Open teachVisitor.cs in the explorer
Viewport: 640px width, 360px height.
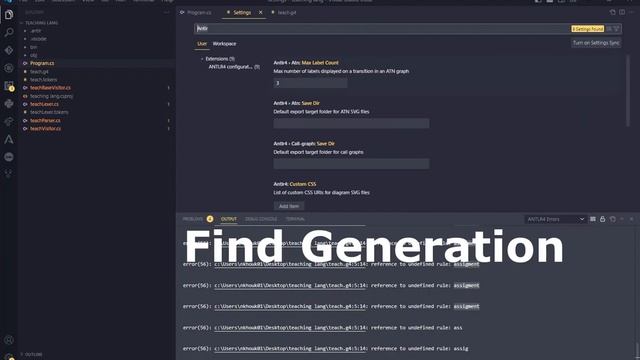45,129
